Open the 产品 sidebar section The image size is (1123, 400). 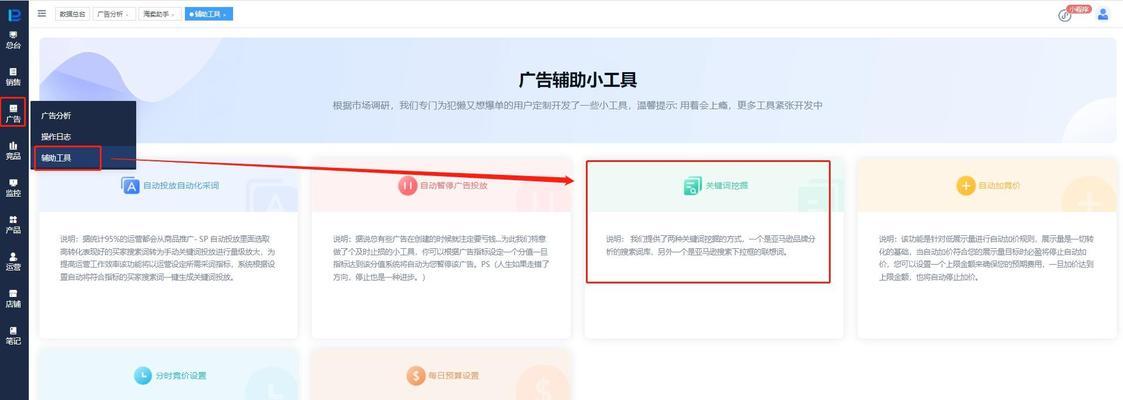pyautogui.click(x=14, y=225)
